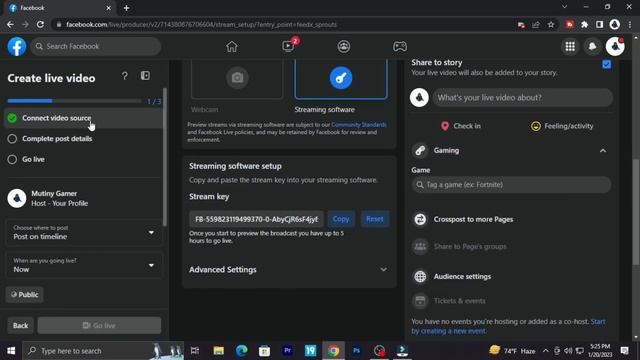Open Photoshop in taskbar
This screenshot has height=360, width=640.
(356, 351)
